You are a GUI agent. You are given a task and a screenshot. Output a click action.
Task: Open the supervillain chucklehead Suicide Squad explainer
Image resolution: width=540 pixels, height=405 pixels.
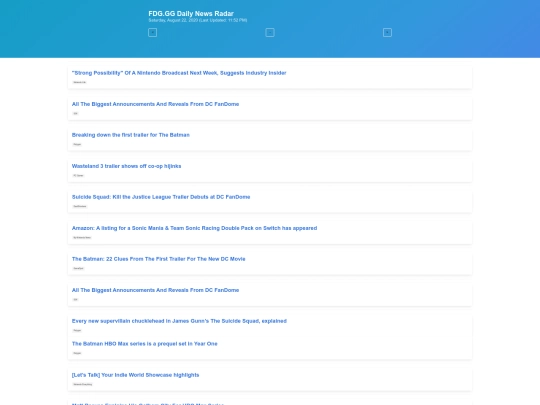click(179, 321)
